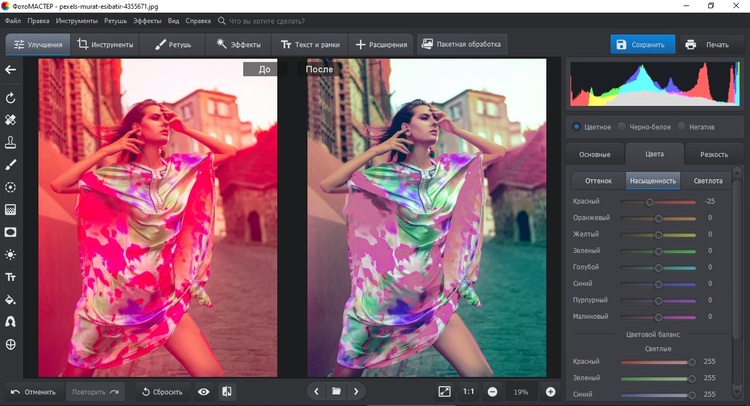This screenshot has height=406, width=750.
Task: Toggle the before/after compare view
Action: pos(227,391)
